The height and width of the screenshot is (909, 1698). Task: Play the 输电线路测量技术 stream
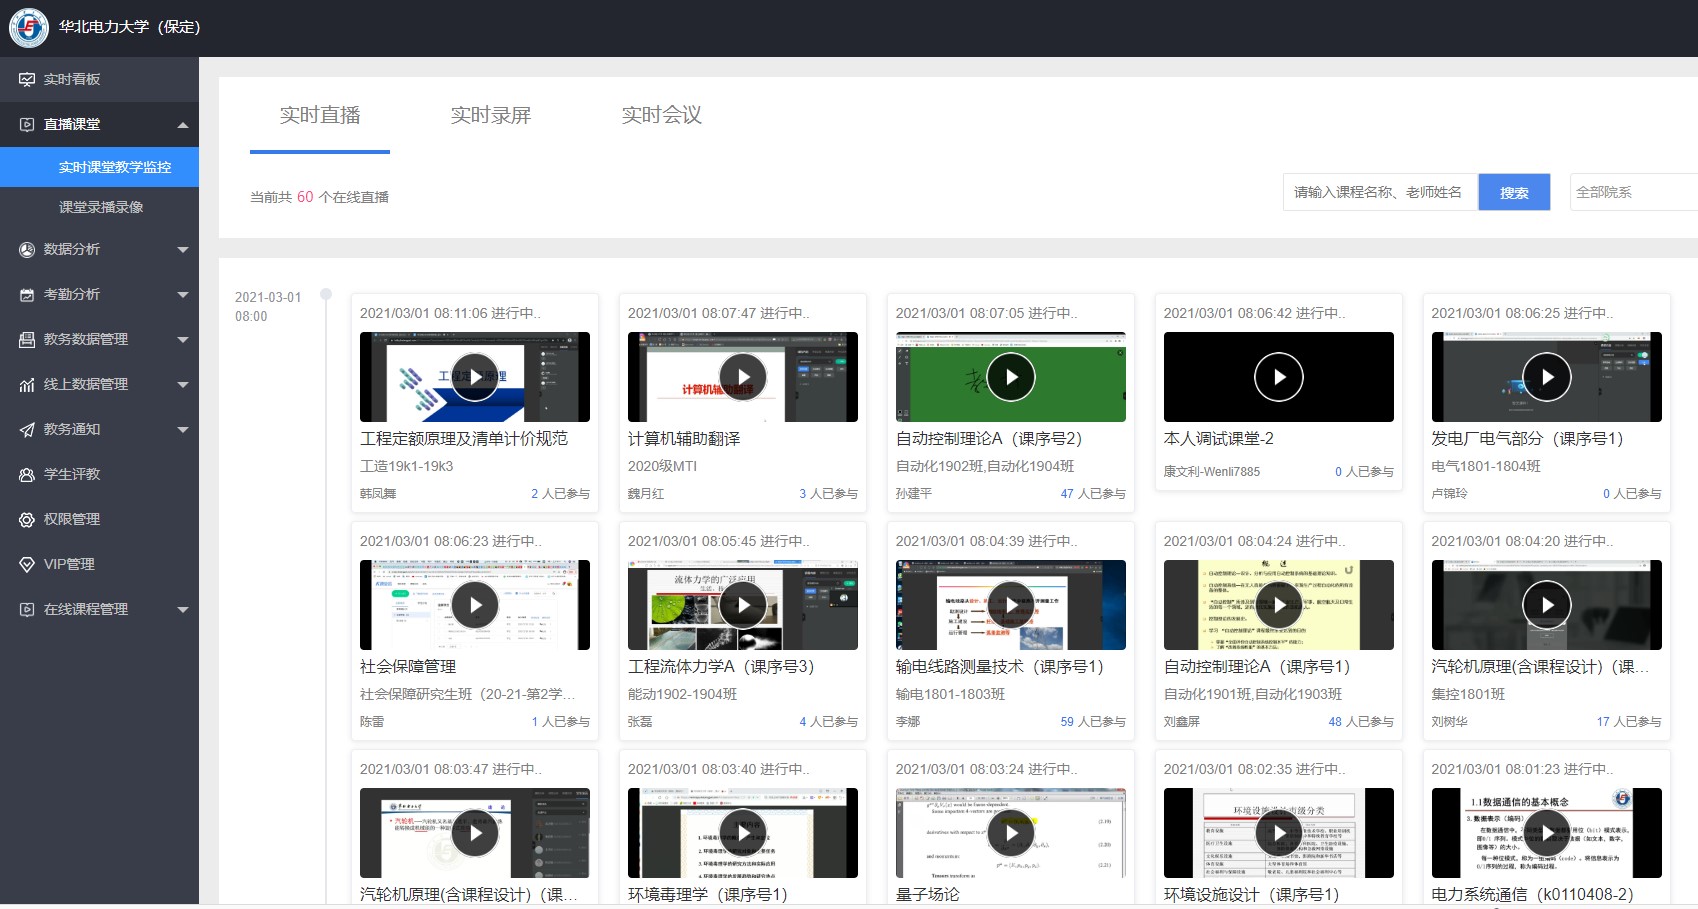point(1011,605)
